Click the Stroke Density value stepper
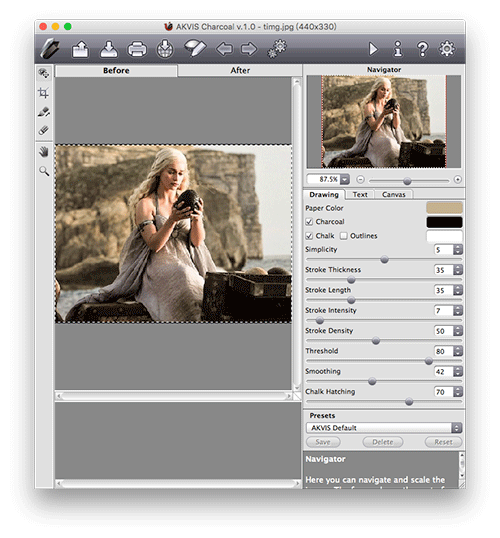 pyautogui.click(x=458, y=331)
